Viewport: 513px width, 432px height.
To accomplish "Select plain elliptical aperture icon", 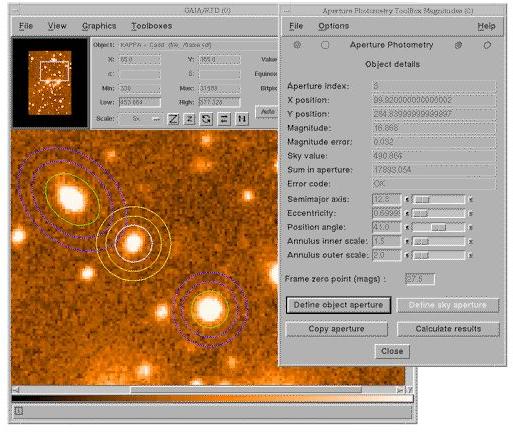I will tap(487, 45).
